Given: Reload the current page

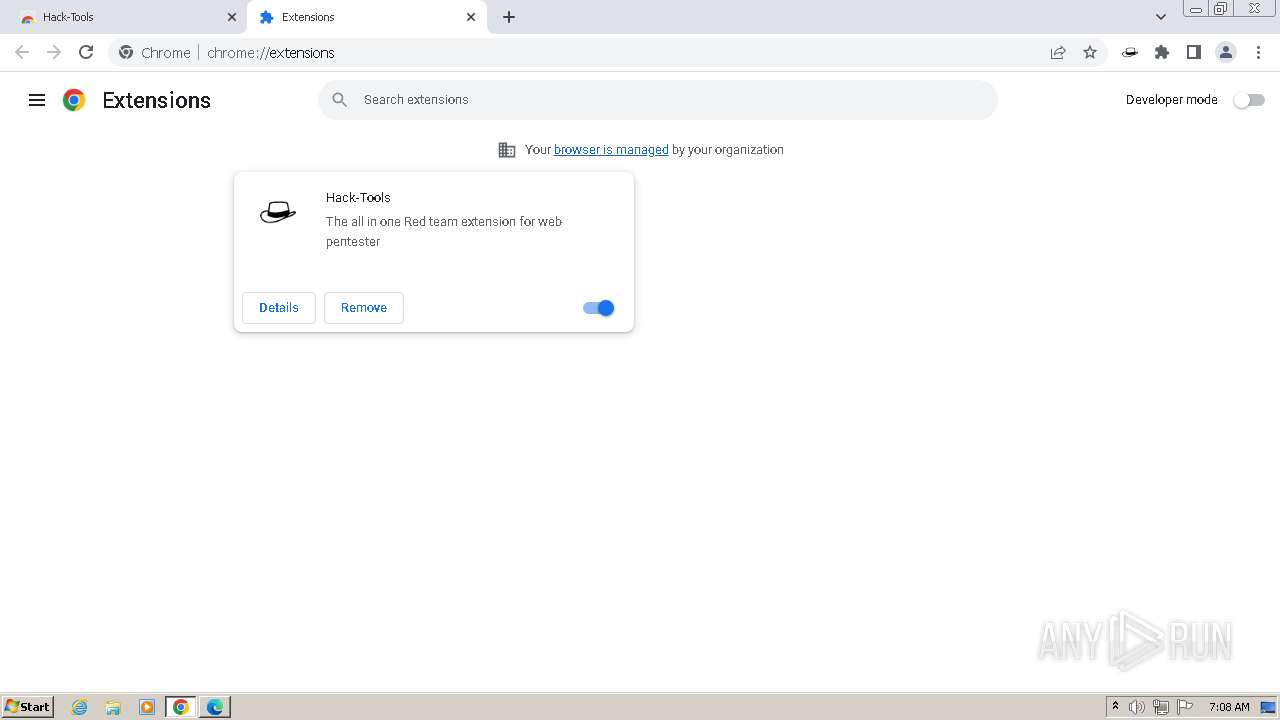Looking at the screenshot, I should [x=86, y=52].
